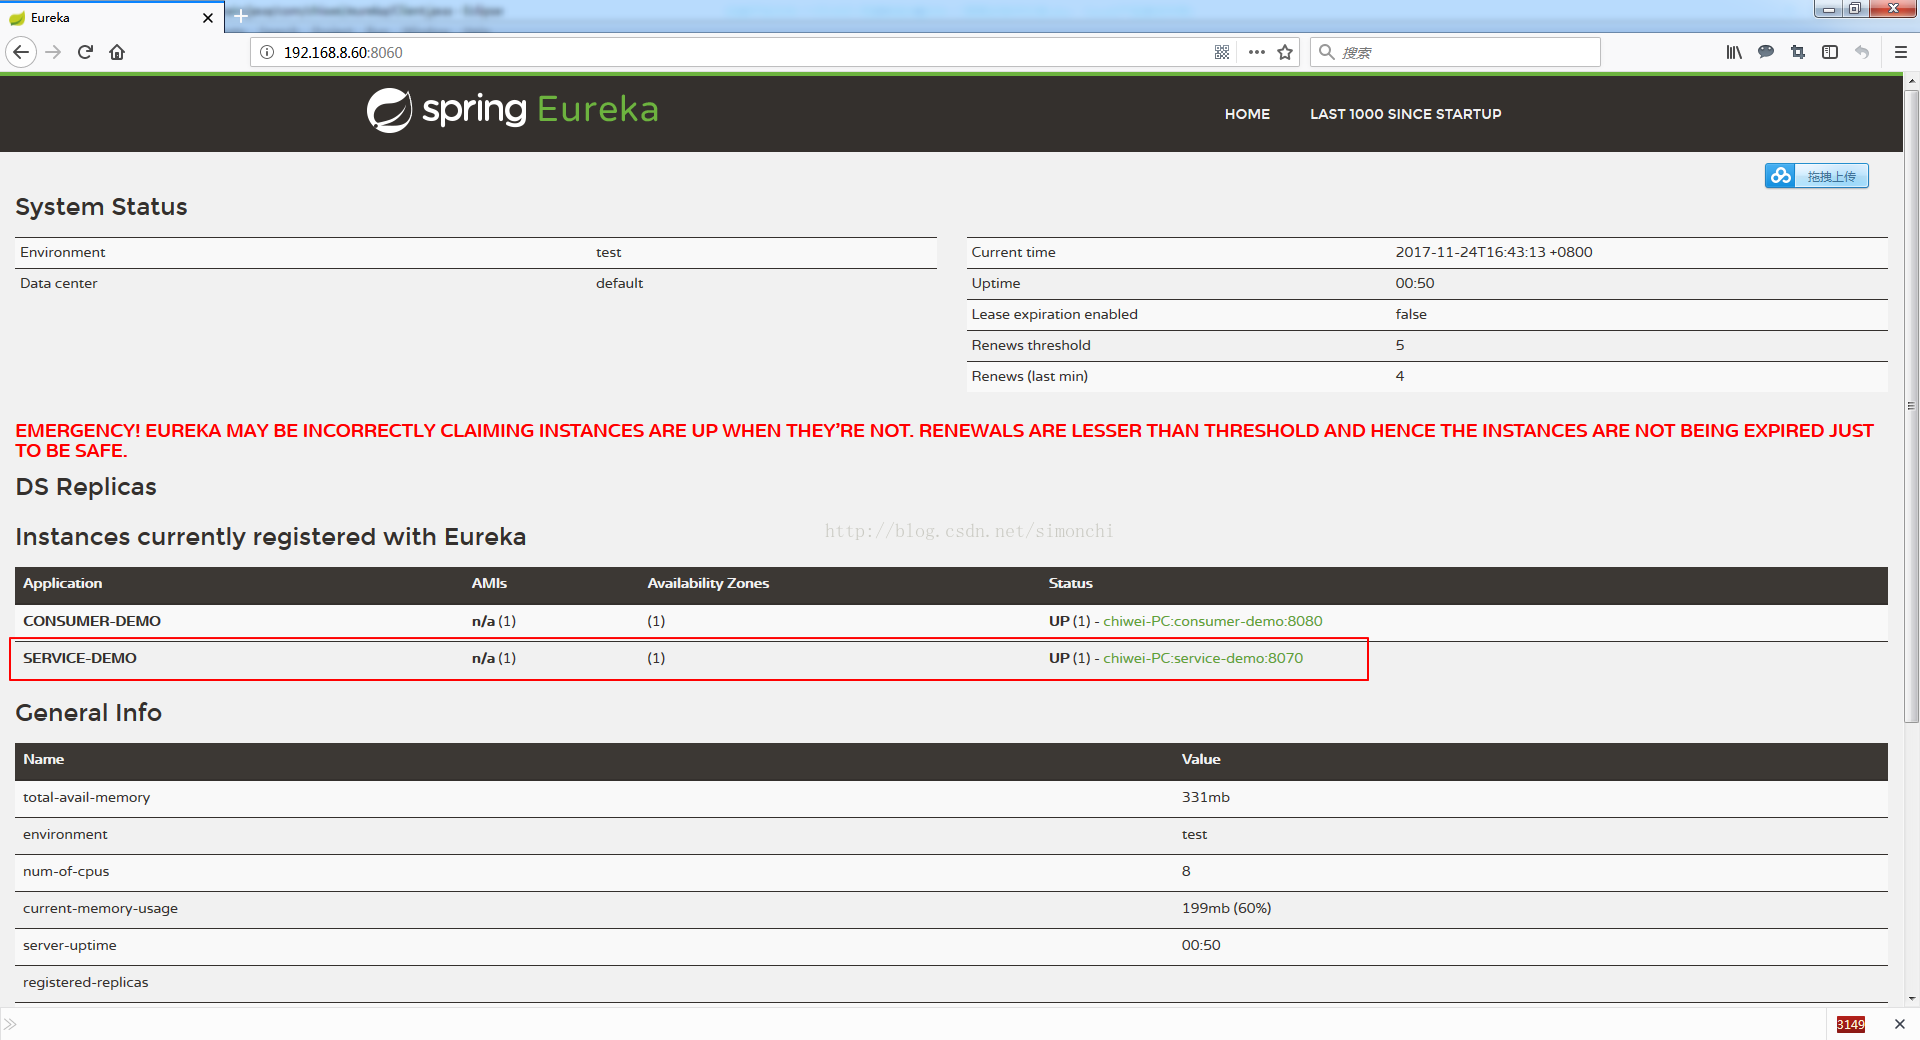The image size is (1920, 1040).
Task: Click the CONSUMER-DEMO application name
Action: point(92,621)
